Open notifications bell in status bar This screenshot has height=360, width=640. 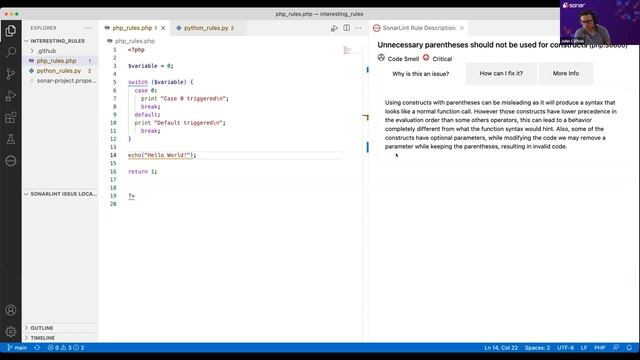tap(629, 348)
